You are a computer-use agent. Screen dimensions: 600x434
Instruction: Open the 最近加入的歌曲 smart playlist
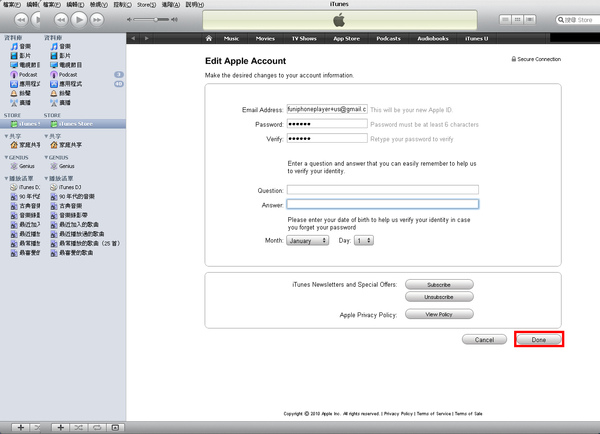click(x=75, y=224)
